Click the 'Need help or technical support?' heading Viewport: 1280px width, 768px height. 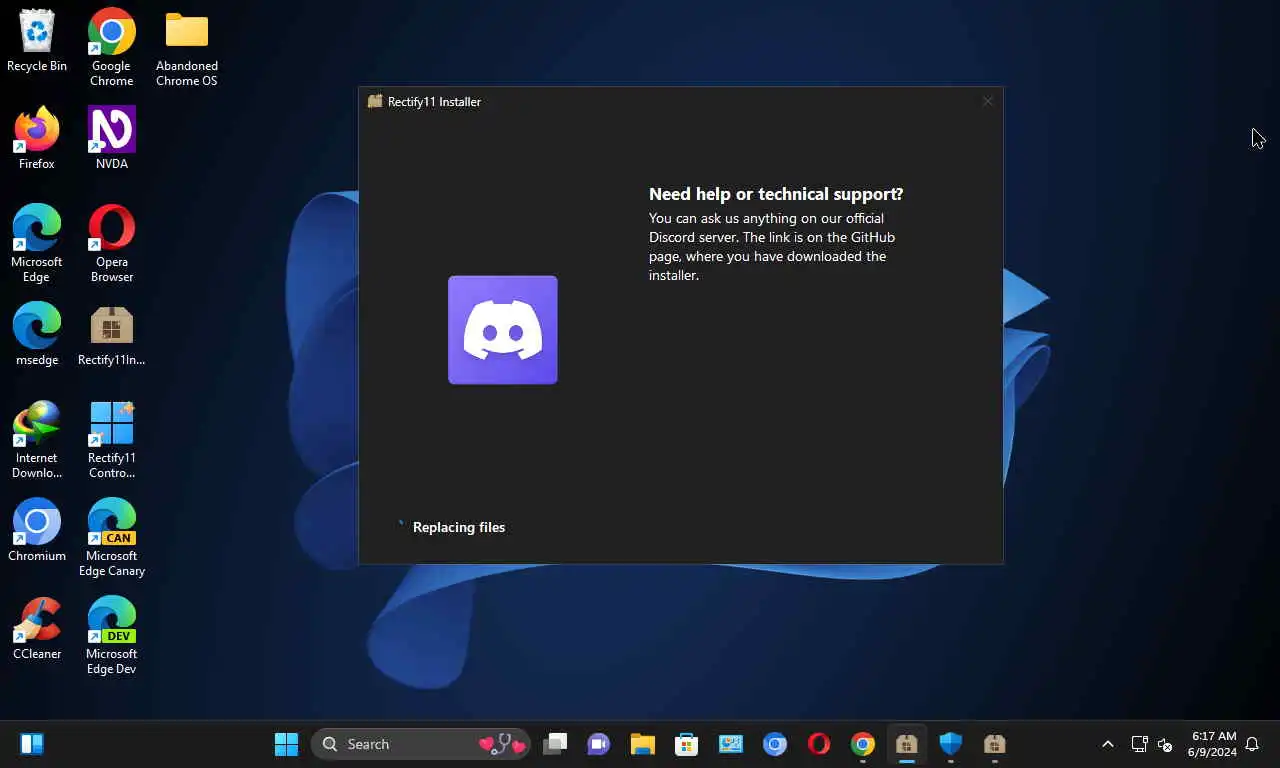[x=776, y=194]
